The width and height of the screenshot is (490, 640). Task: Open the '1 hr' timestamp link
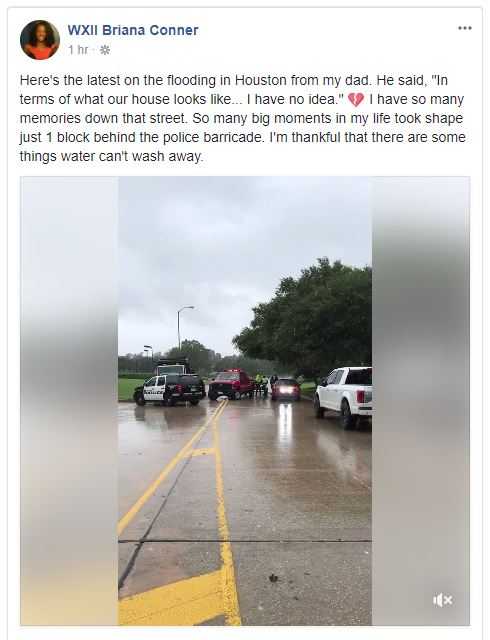(x=78, y=50)
